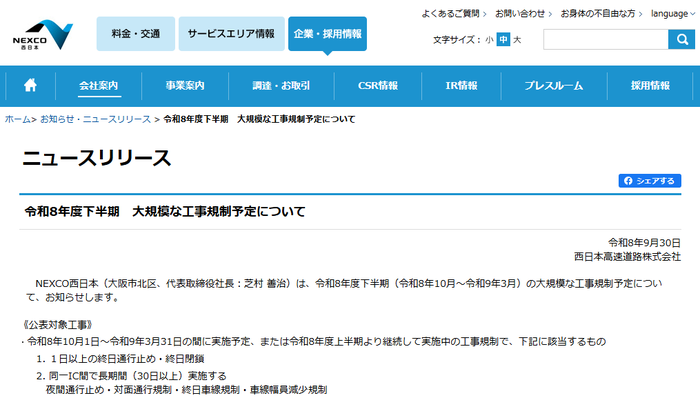
Task: Go to the home icon in navigation
Action: pyautogui.click(x=30, y=85)
